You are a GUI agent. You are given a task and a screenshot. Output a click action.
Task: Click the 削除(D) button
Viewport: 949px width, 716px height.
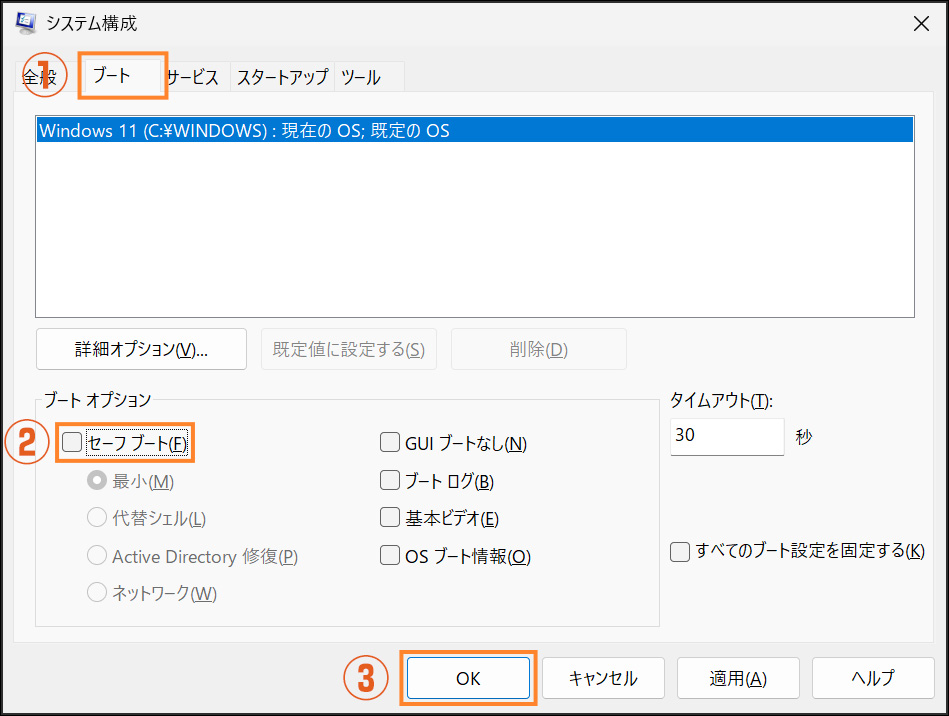[x=539, y=349]
